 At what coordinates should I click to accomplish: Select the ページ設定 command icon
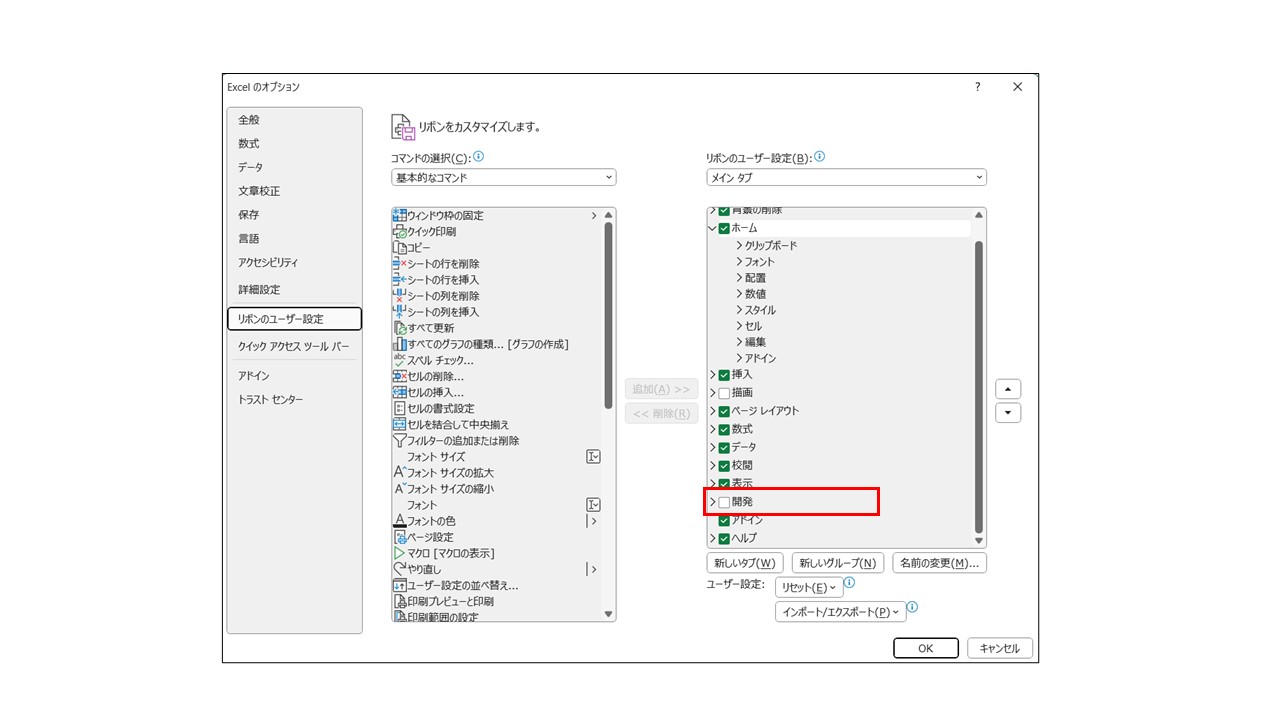pyautogui.click(x=399, y=537)
